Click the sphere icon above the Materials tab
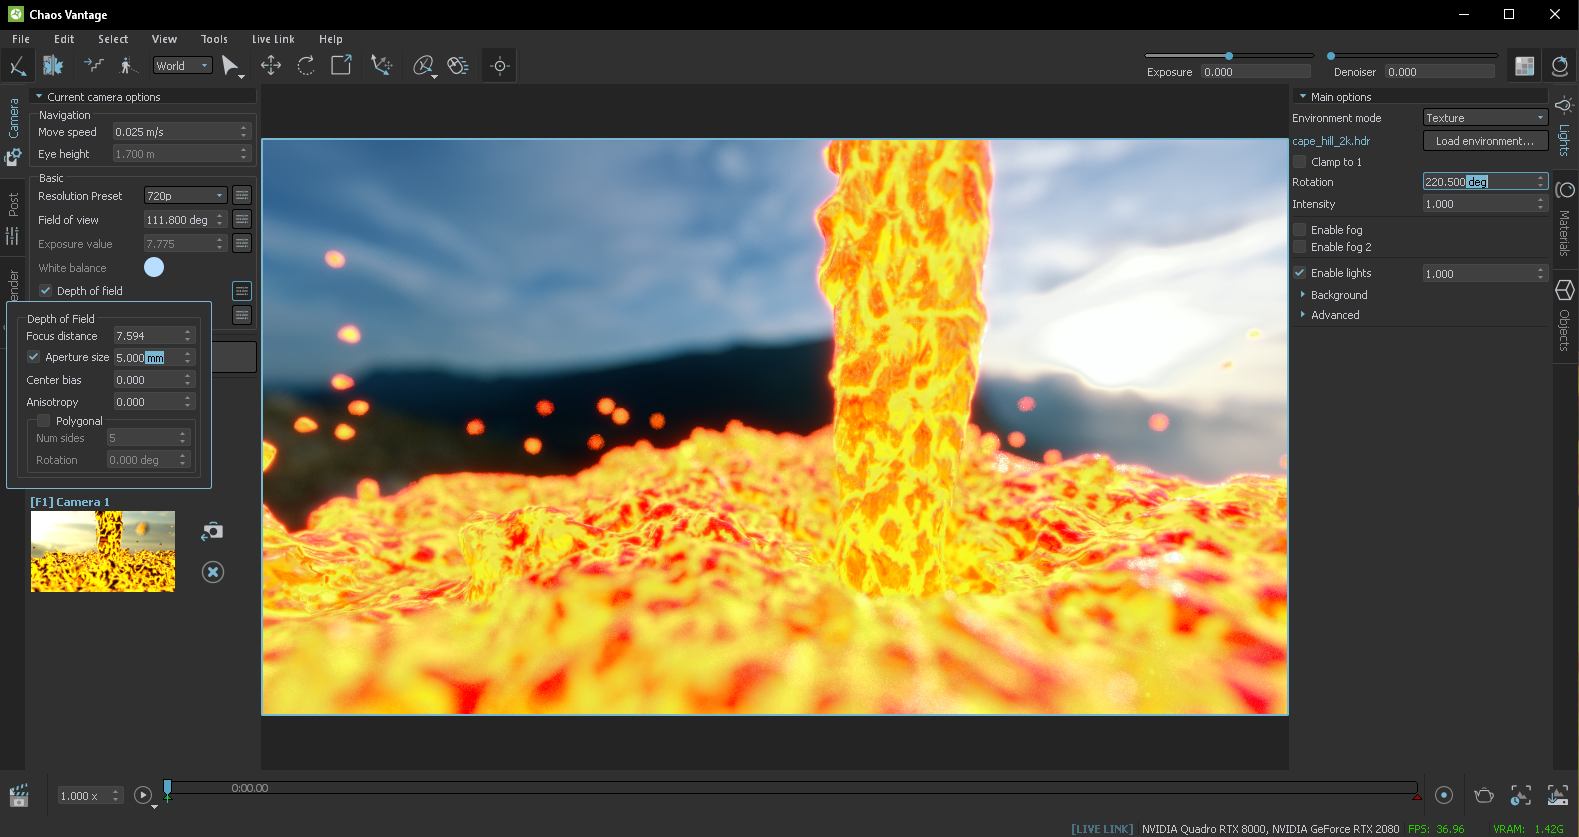 pyautogui.click(x=1565, y=190)
